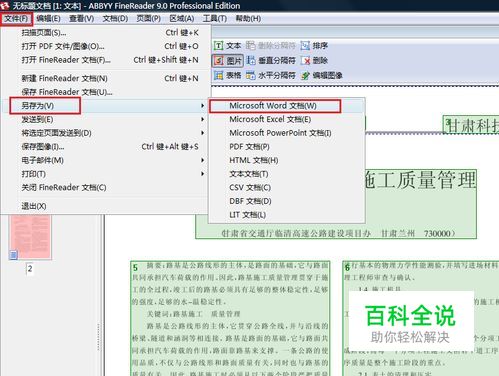
Task: Open the 查看(V) menu
Action: (x=81, y=19)
